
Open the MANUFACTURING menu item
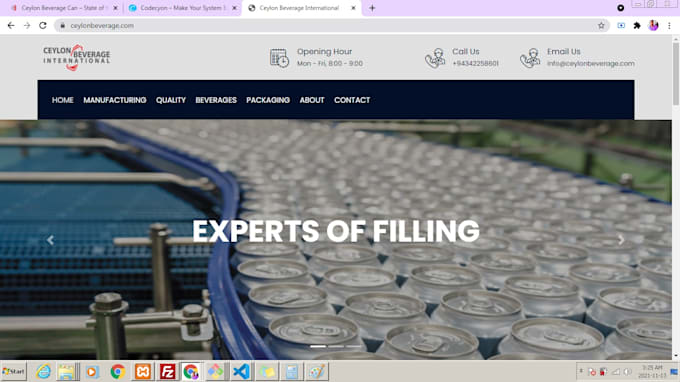pyautogui.click(x=114, y=100)
